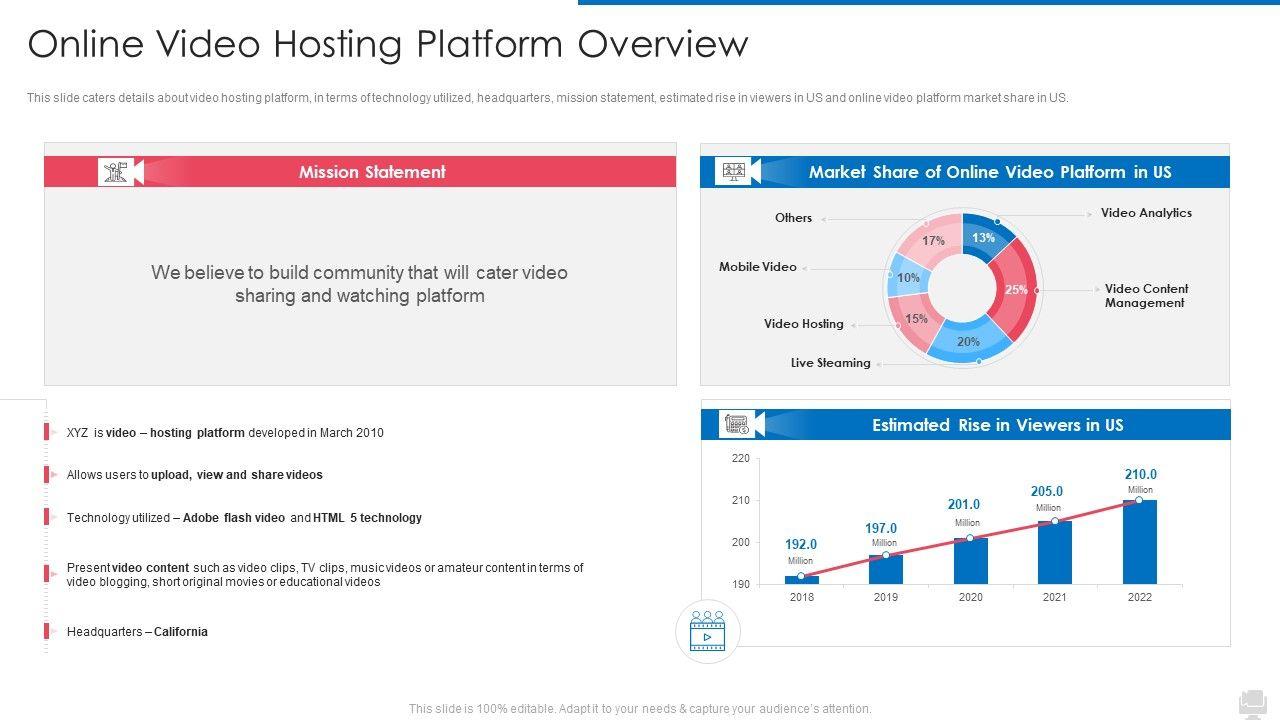
Task: Click the Mission Statement header flag icon
Action: 116,172
